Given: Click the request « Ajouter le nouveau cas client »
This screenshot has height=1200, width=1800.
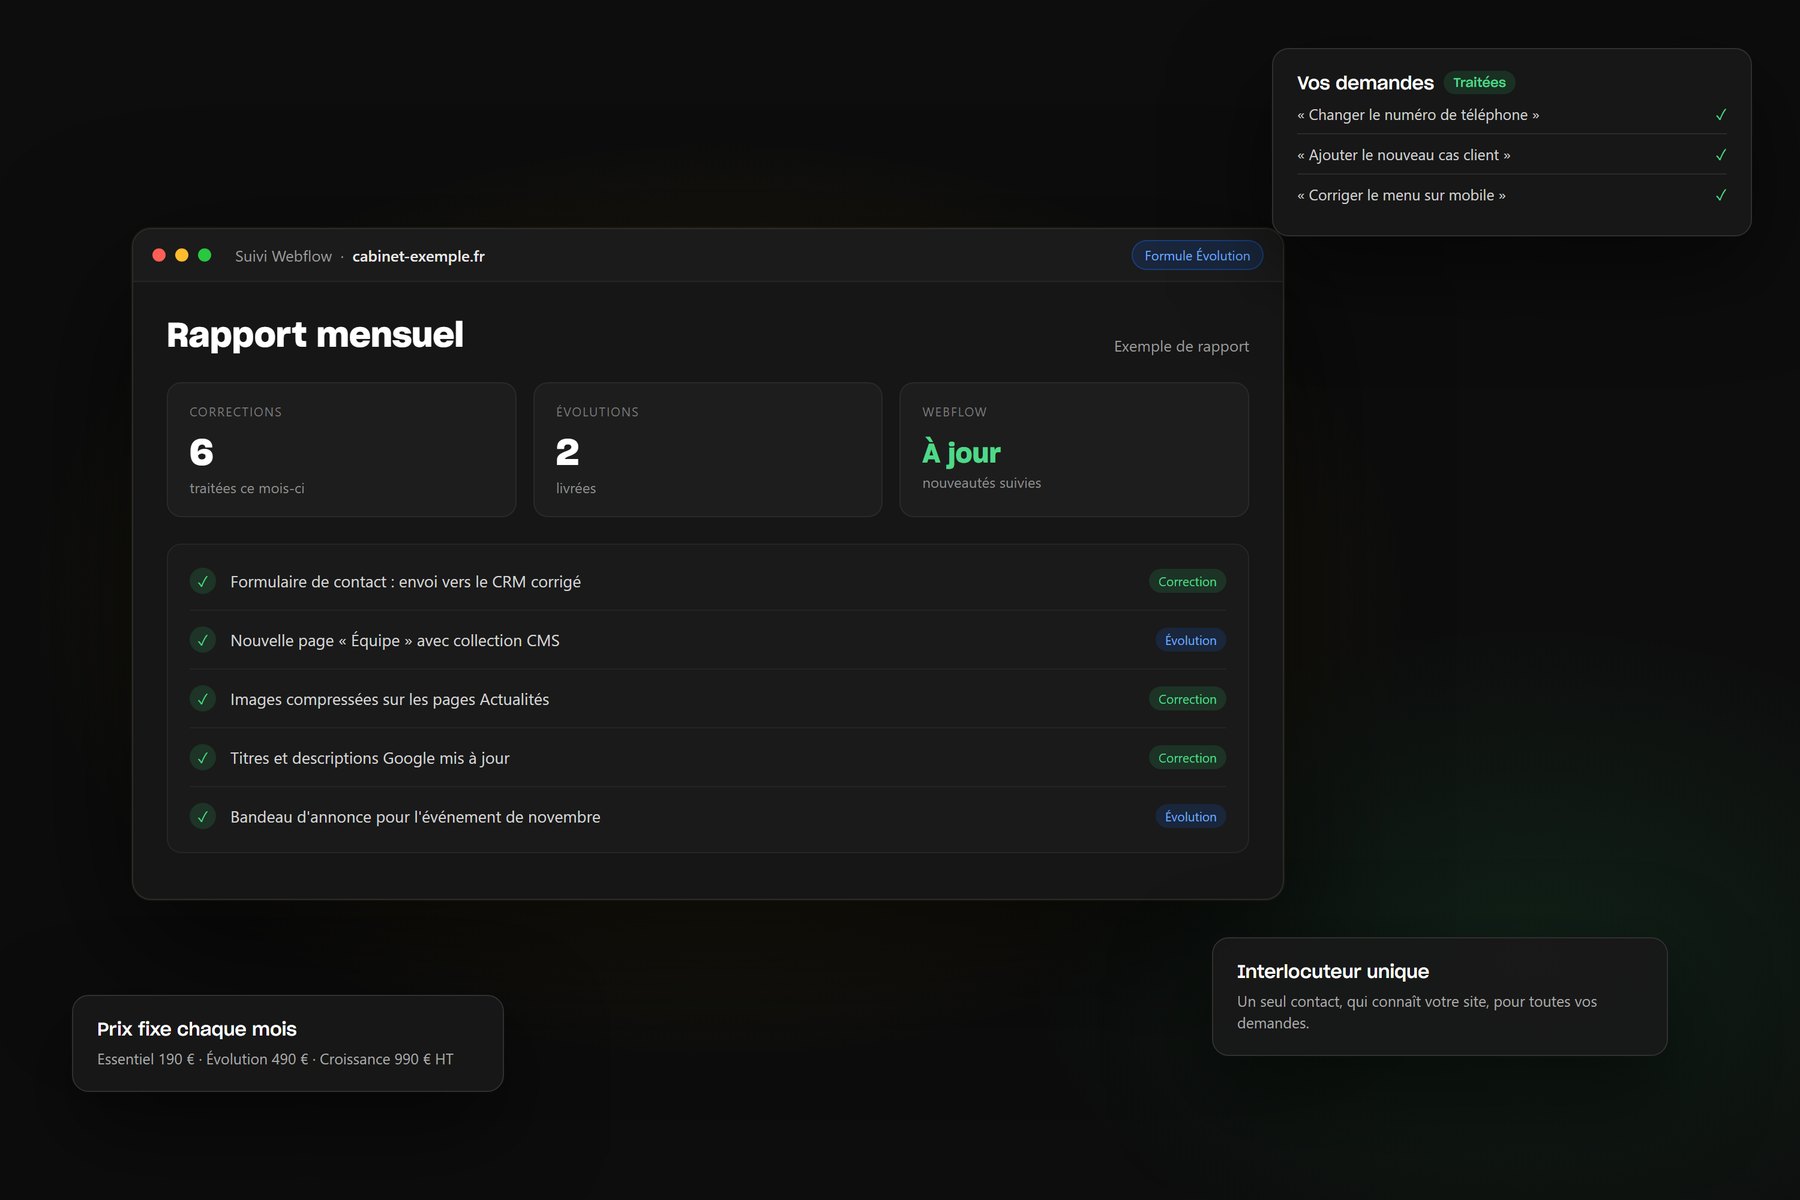Looking at the screenshot, I should click(1404, 155).
